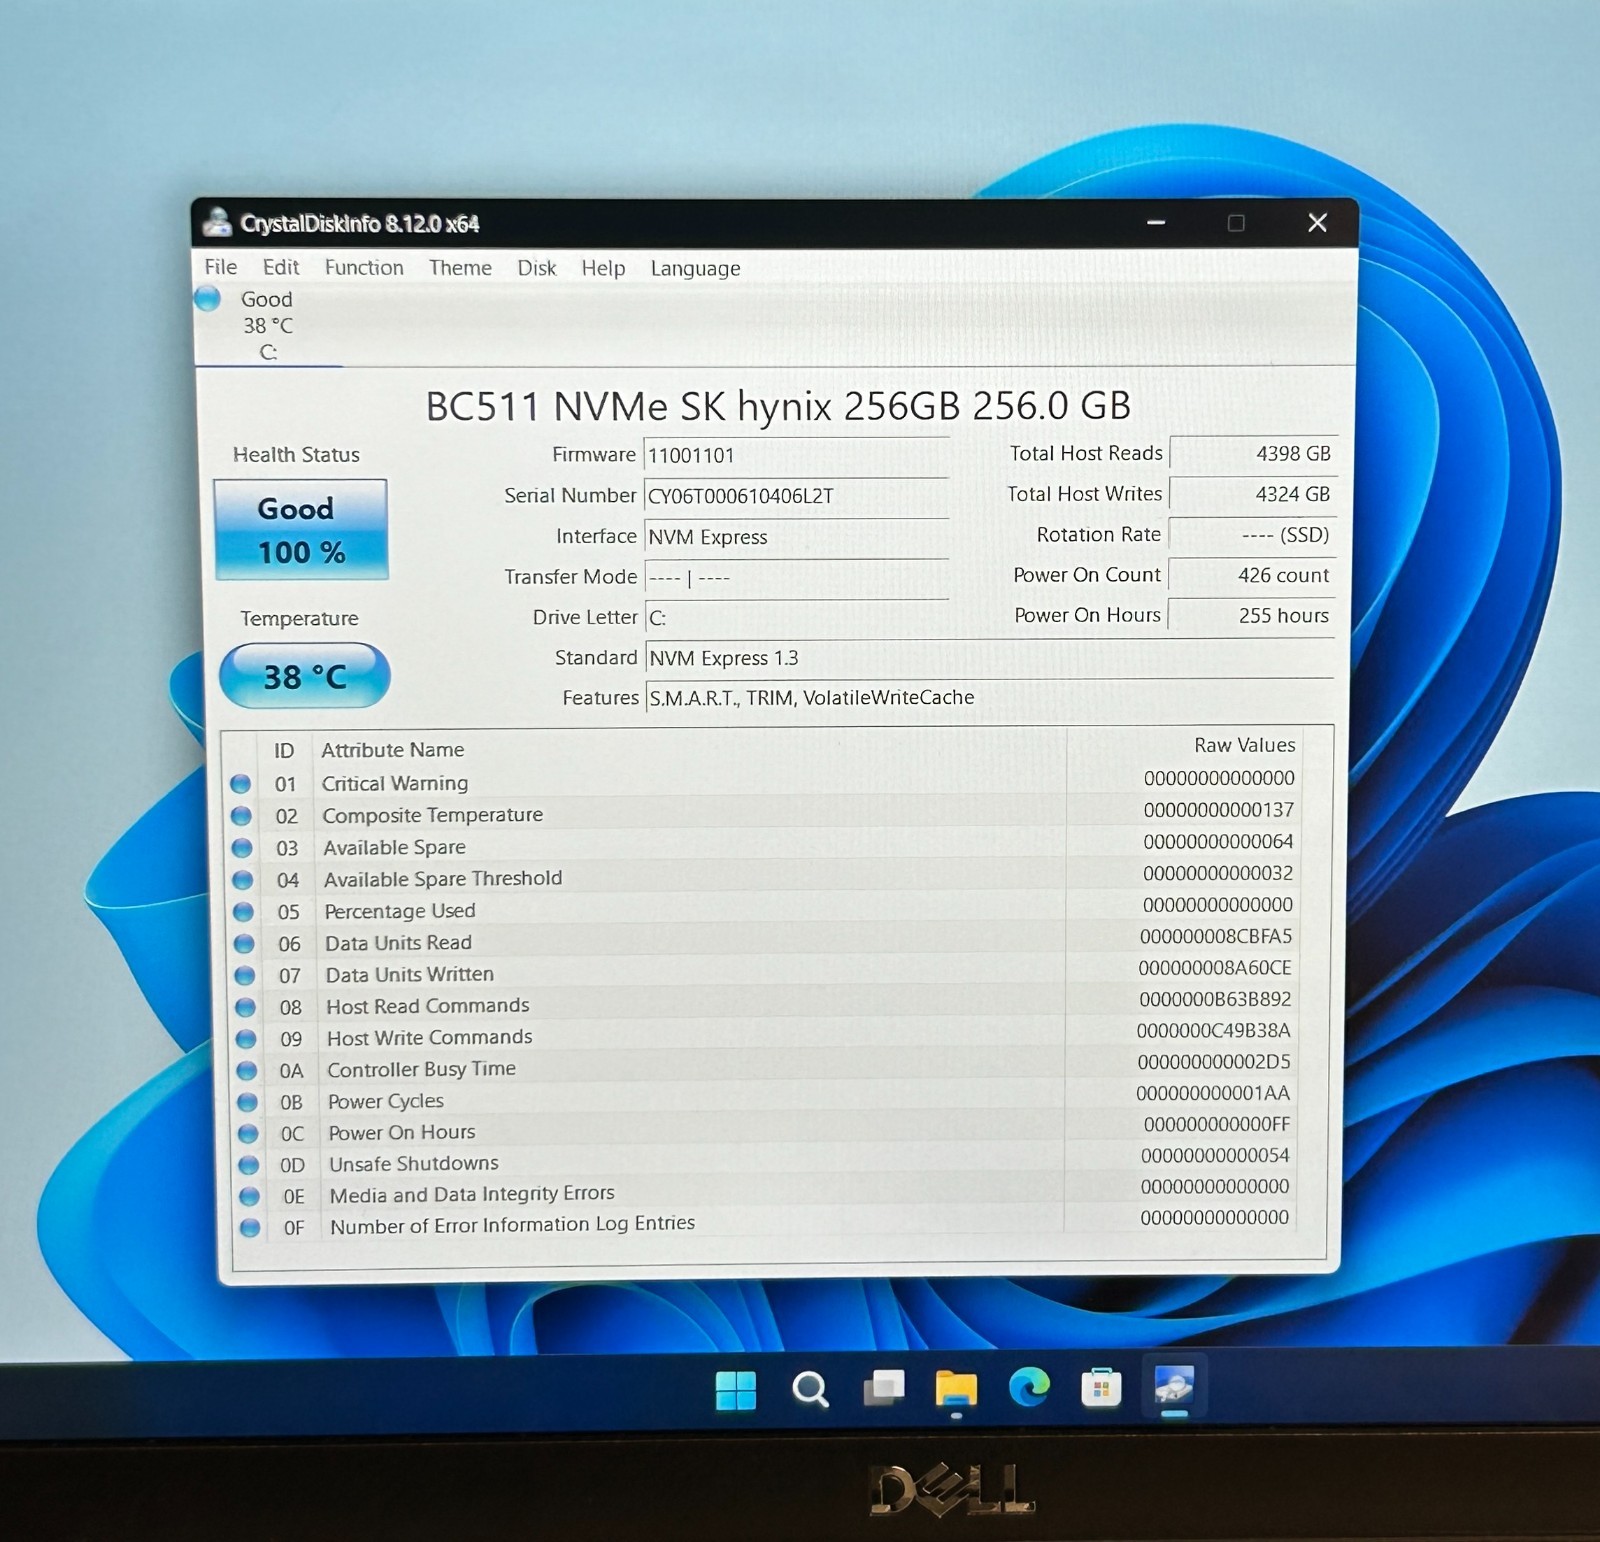Viewport: 1600px width, 1542px height.
Task: Minimize the CrystalDiskInfo window
Action: pyautogui.click(x=1156, y=222)
